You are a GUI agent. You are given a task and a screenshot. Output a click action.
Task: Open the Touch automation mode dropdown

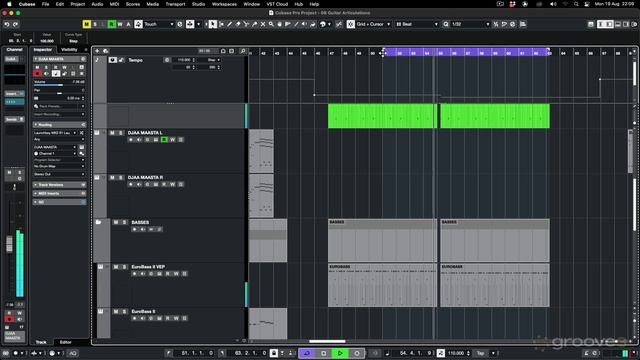pyautogui.click(x=159, y=24)
